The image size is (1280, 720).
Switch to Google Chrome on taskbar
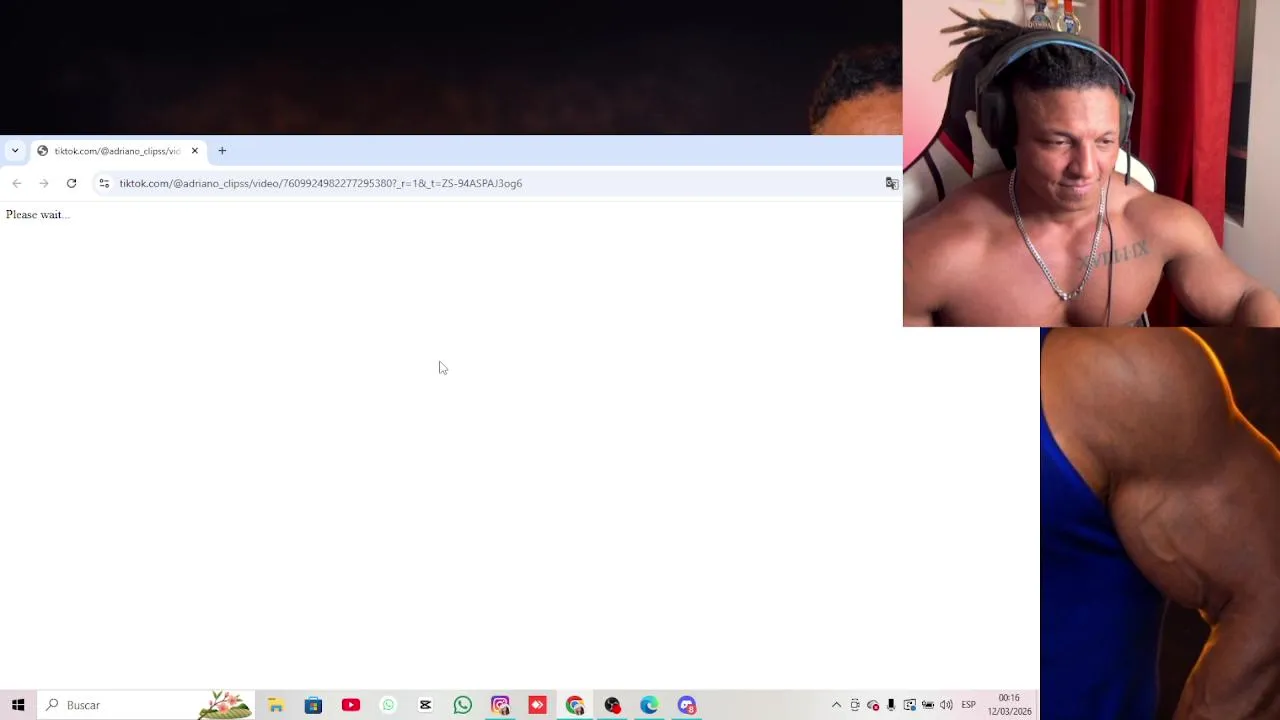click(575, 705)
